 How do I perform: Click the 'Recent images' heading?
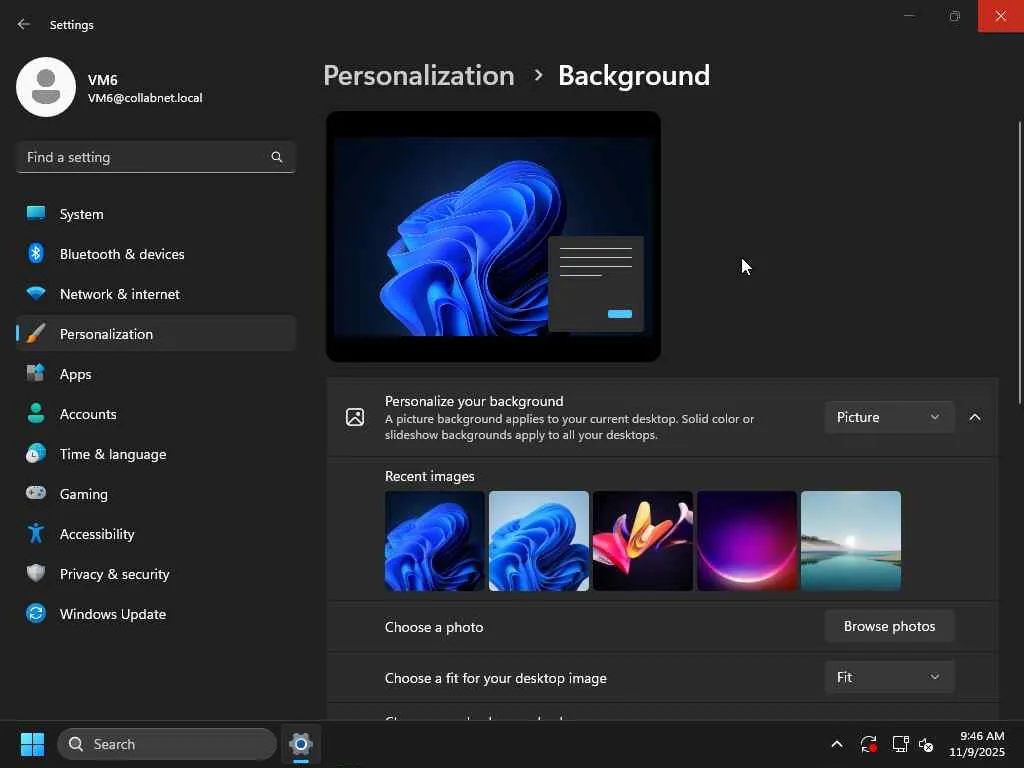(x=430, y=476)
